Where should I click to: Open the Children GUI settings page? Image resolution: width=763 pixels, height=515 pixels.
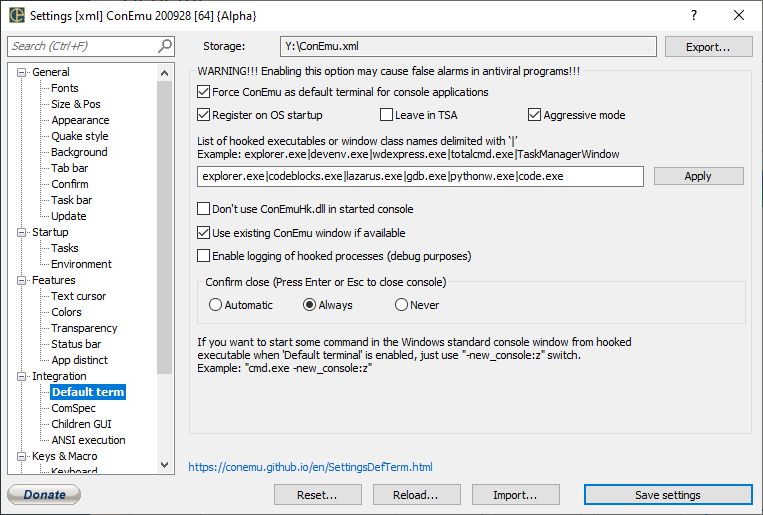[x=81, y=424]
